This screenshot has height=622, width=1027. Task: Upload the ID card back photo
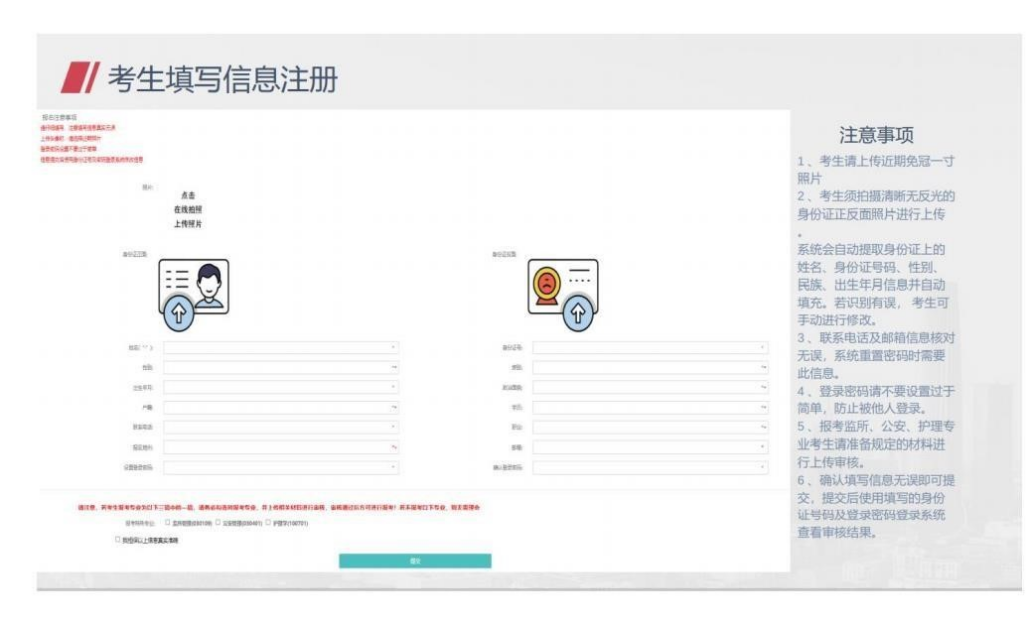pyautogui.click(x=562, y=289)
